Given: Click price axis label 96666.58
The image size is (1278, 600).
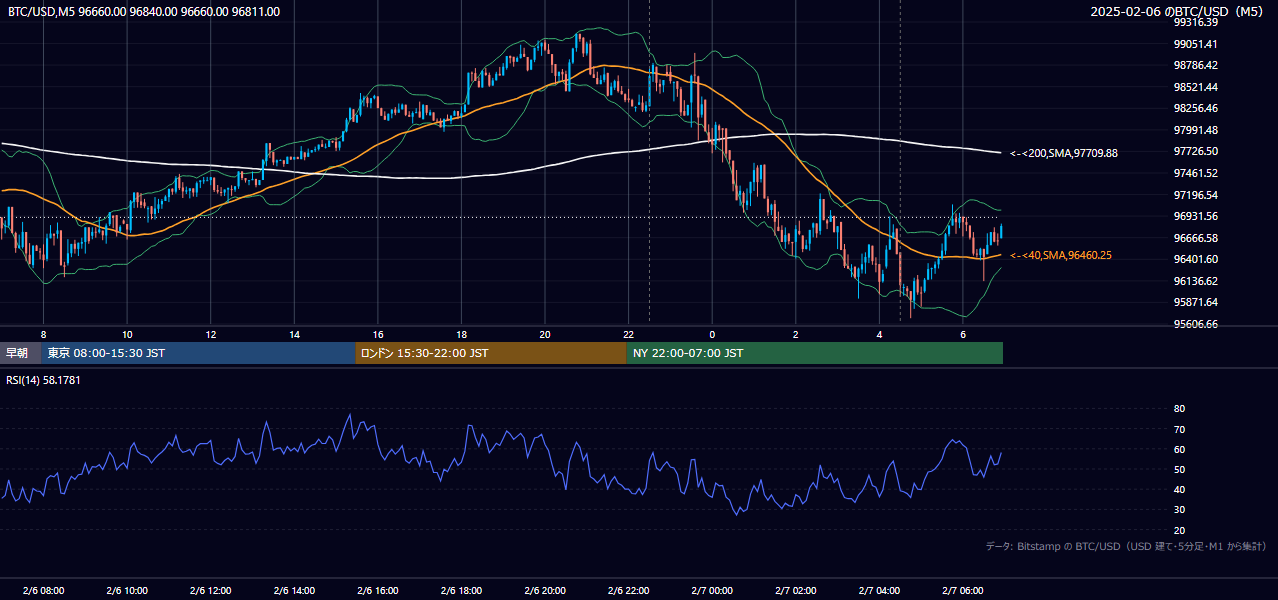Looking at the screenshot, I should (1195, 238).
